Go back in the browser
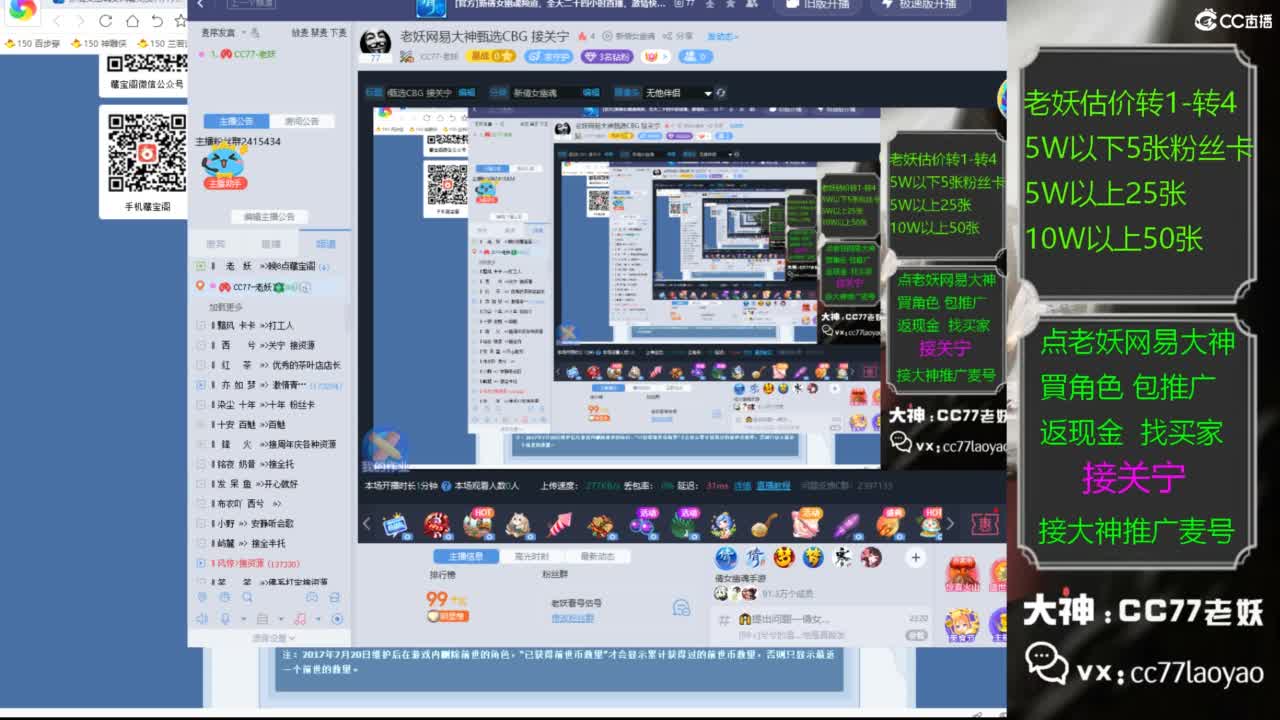1280x720 pixels. pyautogui.click(x=57, y=21)
